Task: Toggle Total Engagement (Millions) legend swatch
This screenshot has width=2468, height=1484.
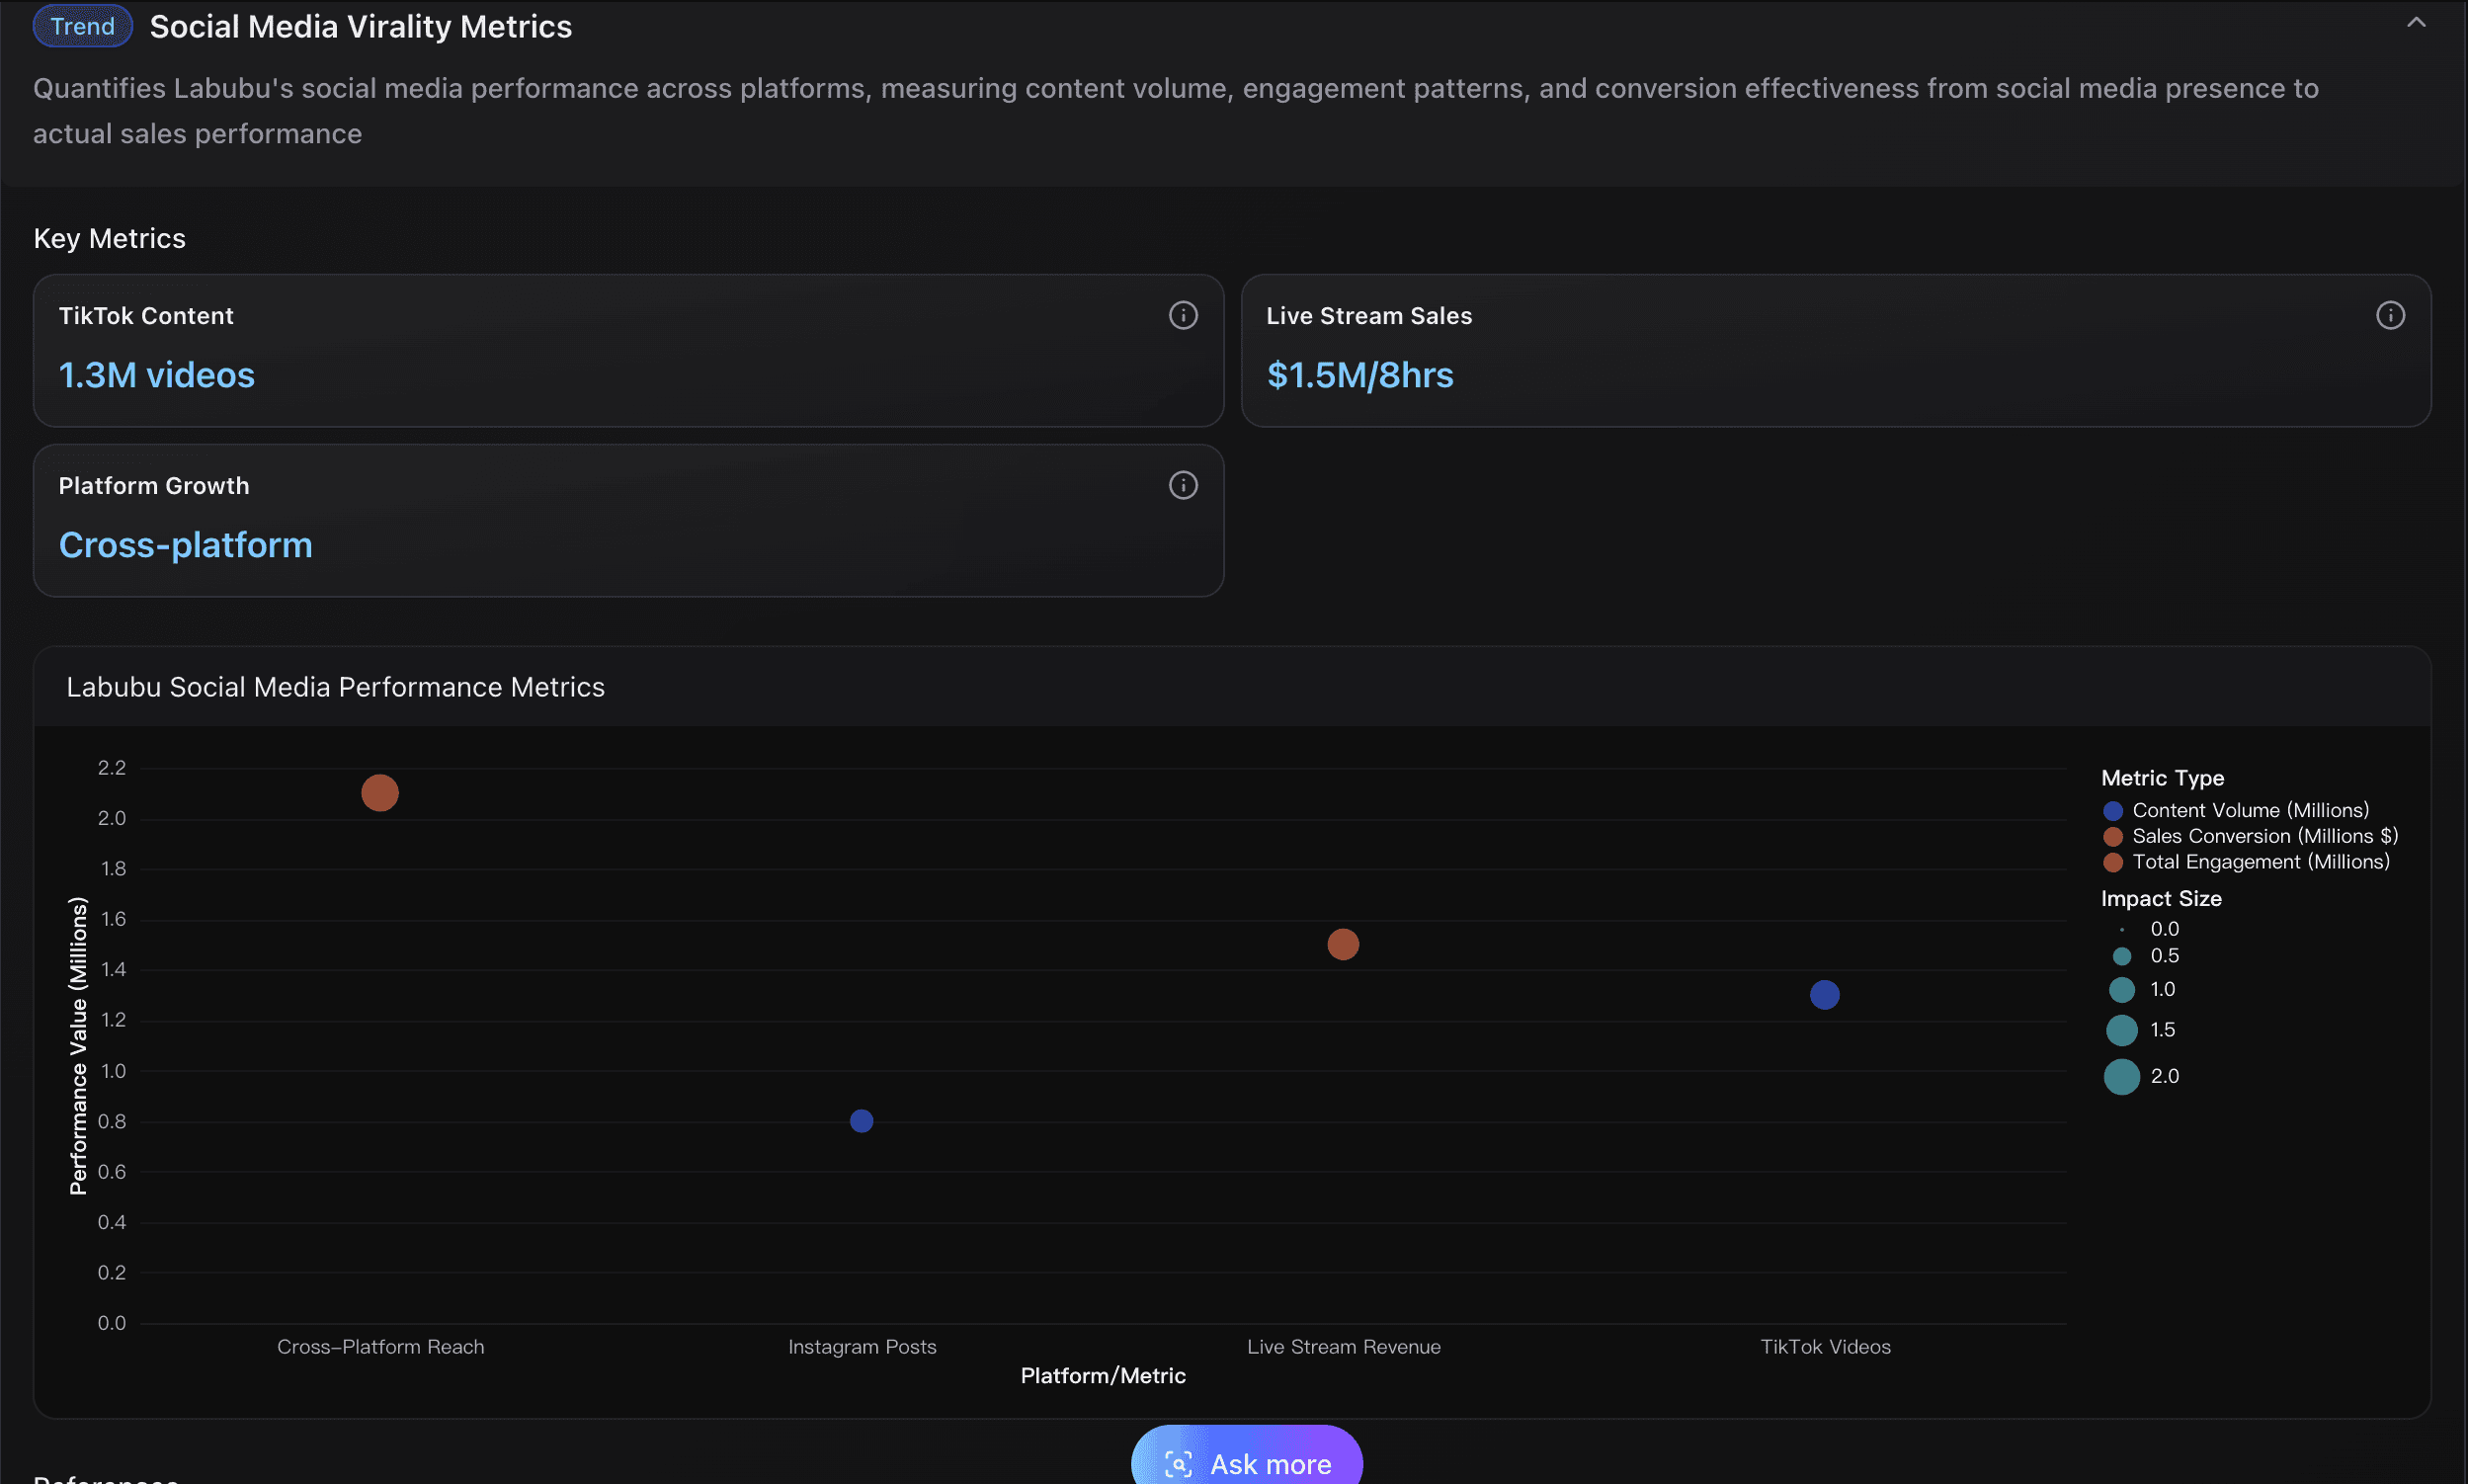Action: point(2113,863)
